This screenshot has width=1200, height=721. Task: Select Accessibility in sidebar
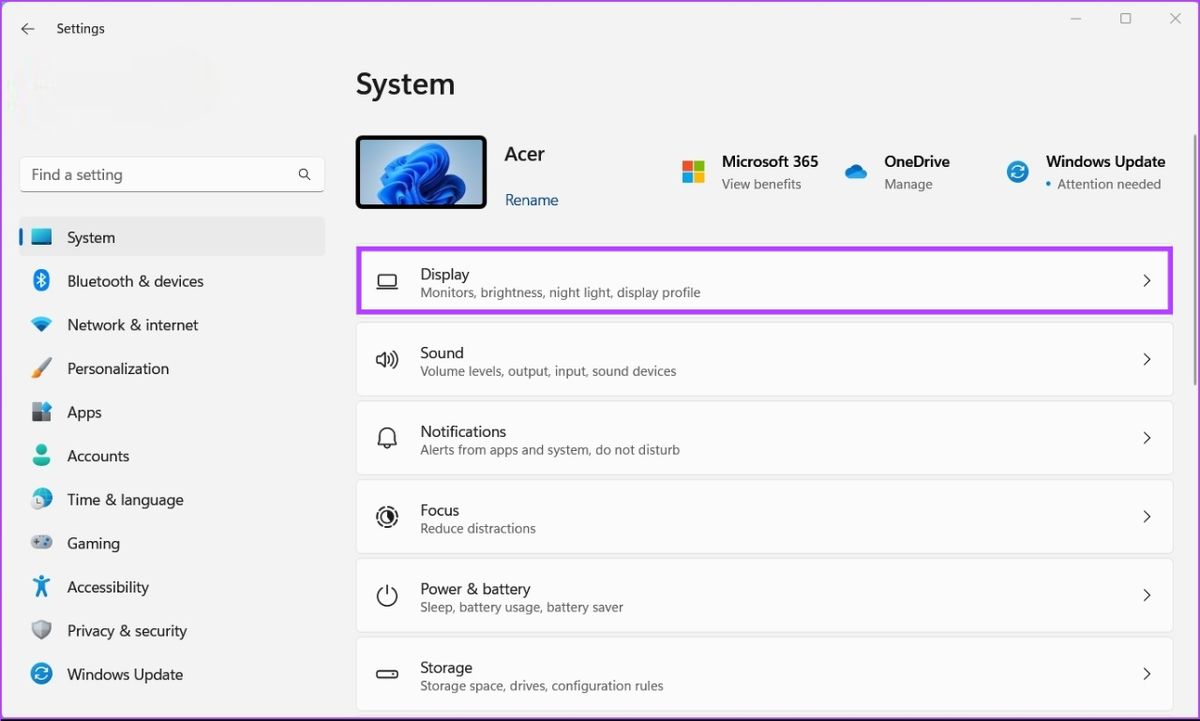pos(172,587)
